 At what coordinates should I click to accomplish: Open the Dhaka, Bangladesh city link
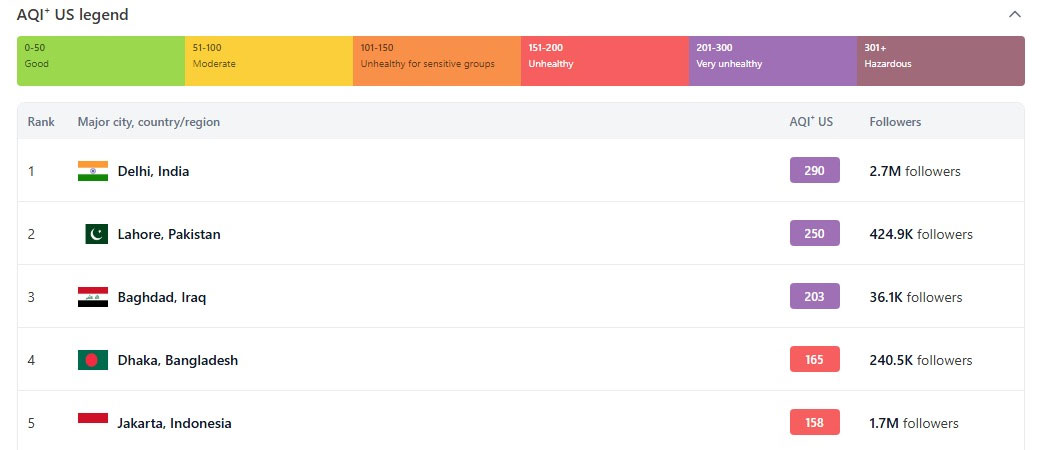tap(178, 360)
